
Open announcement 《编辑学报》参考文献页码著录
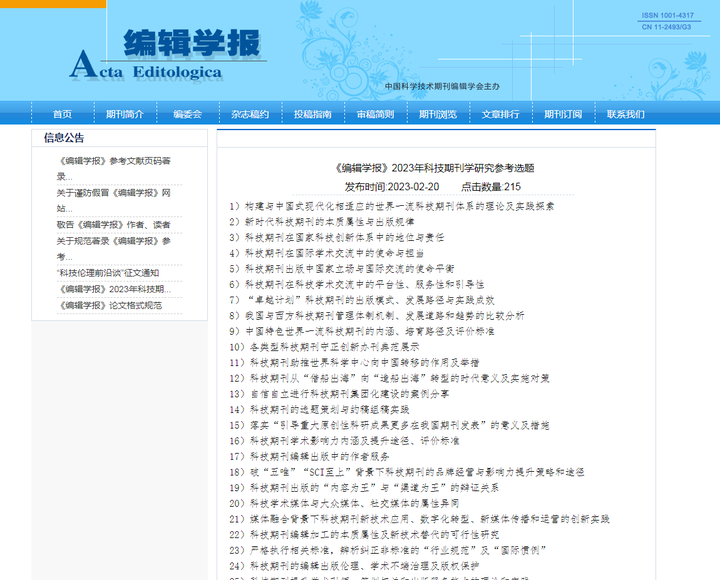(114, 169)
